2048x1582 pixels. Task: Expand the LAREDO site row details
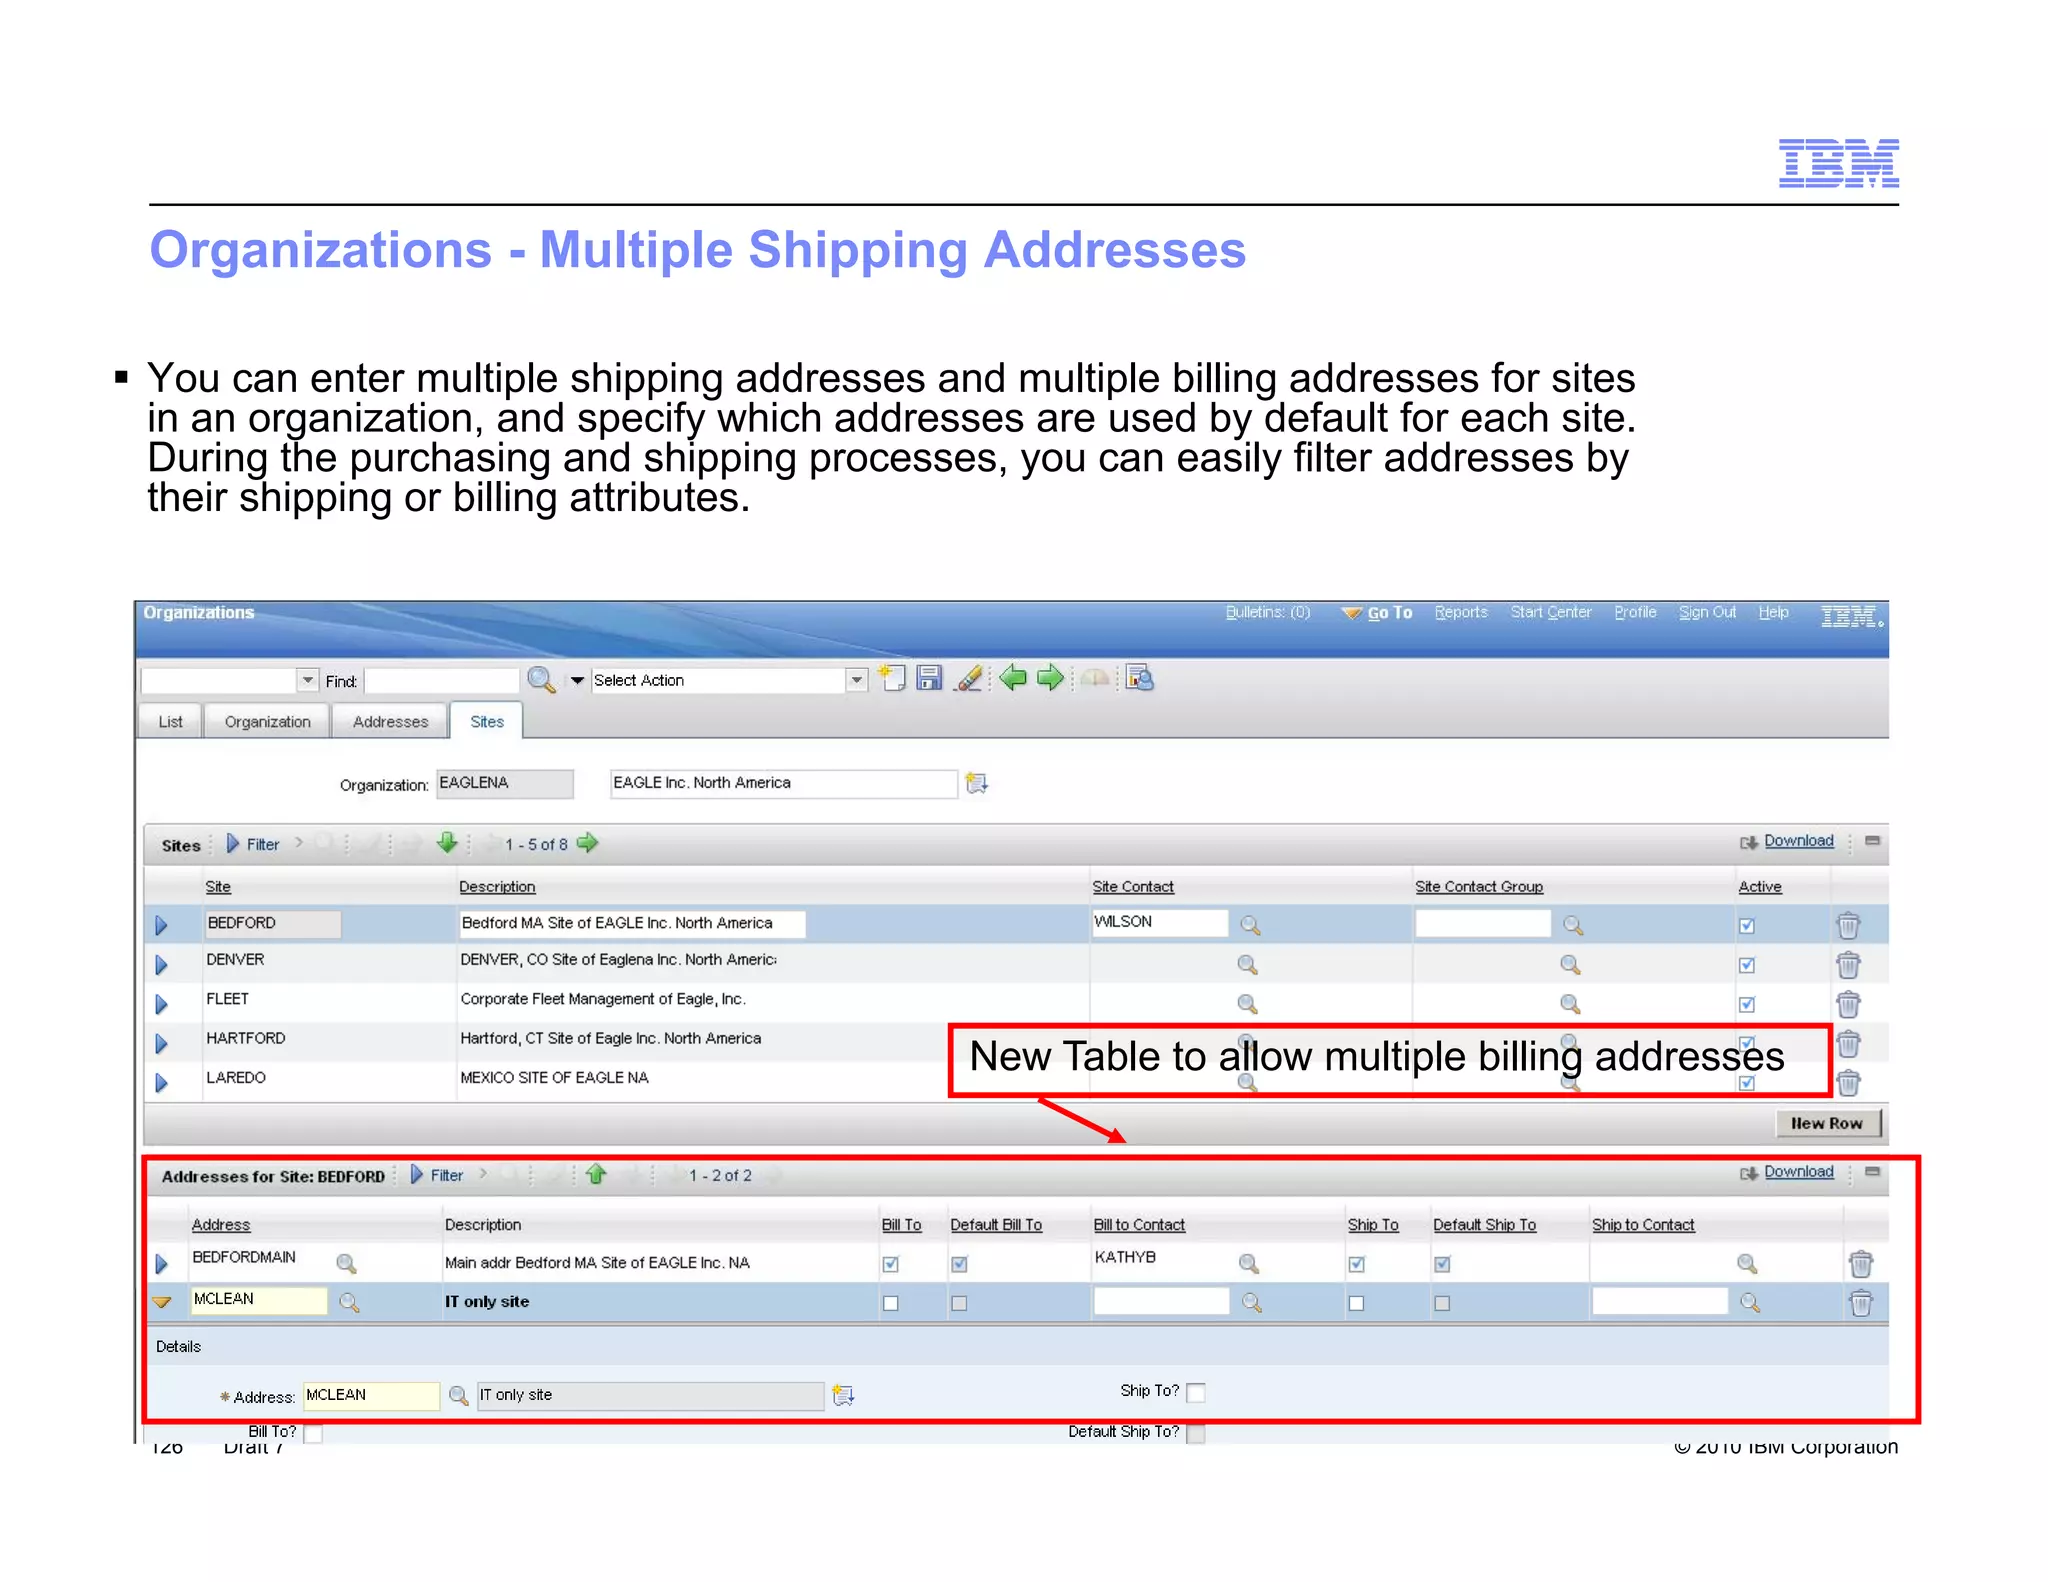click(x=161, y=1082)
